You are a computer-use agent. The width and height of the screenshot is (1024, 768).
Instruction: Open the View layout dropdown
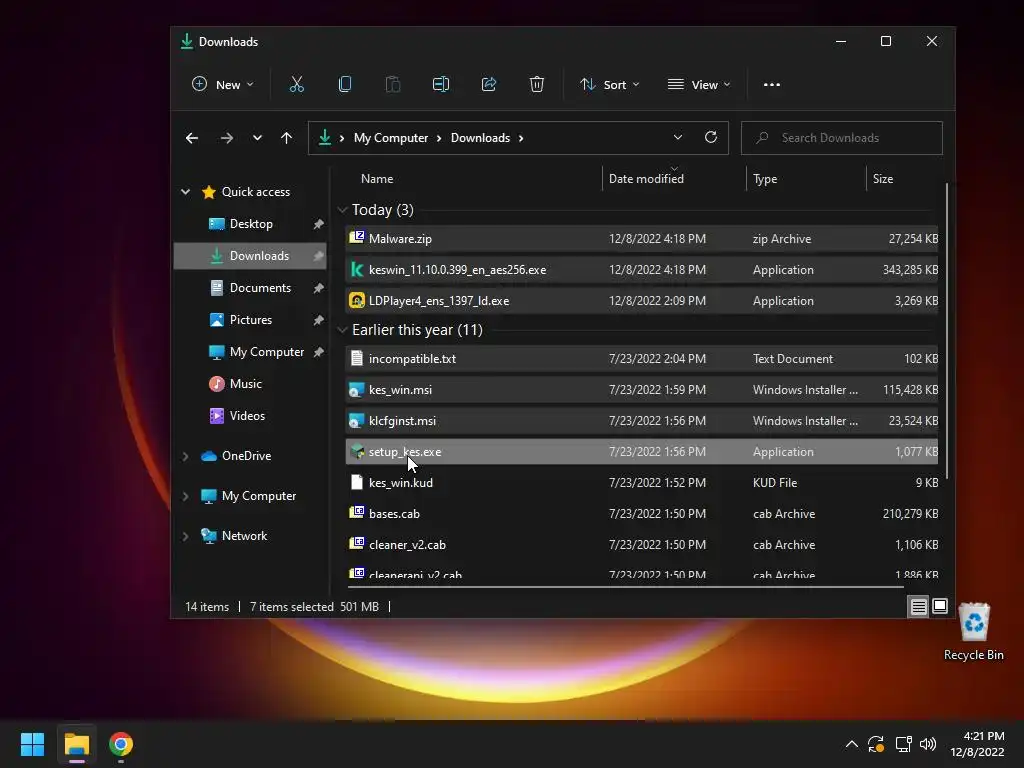point(699,84)
